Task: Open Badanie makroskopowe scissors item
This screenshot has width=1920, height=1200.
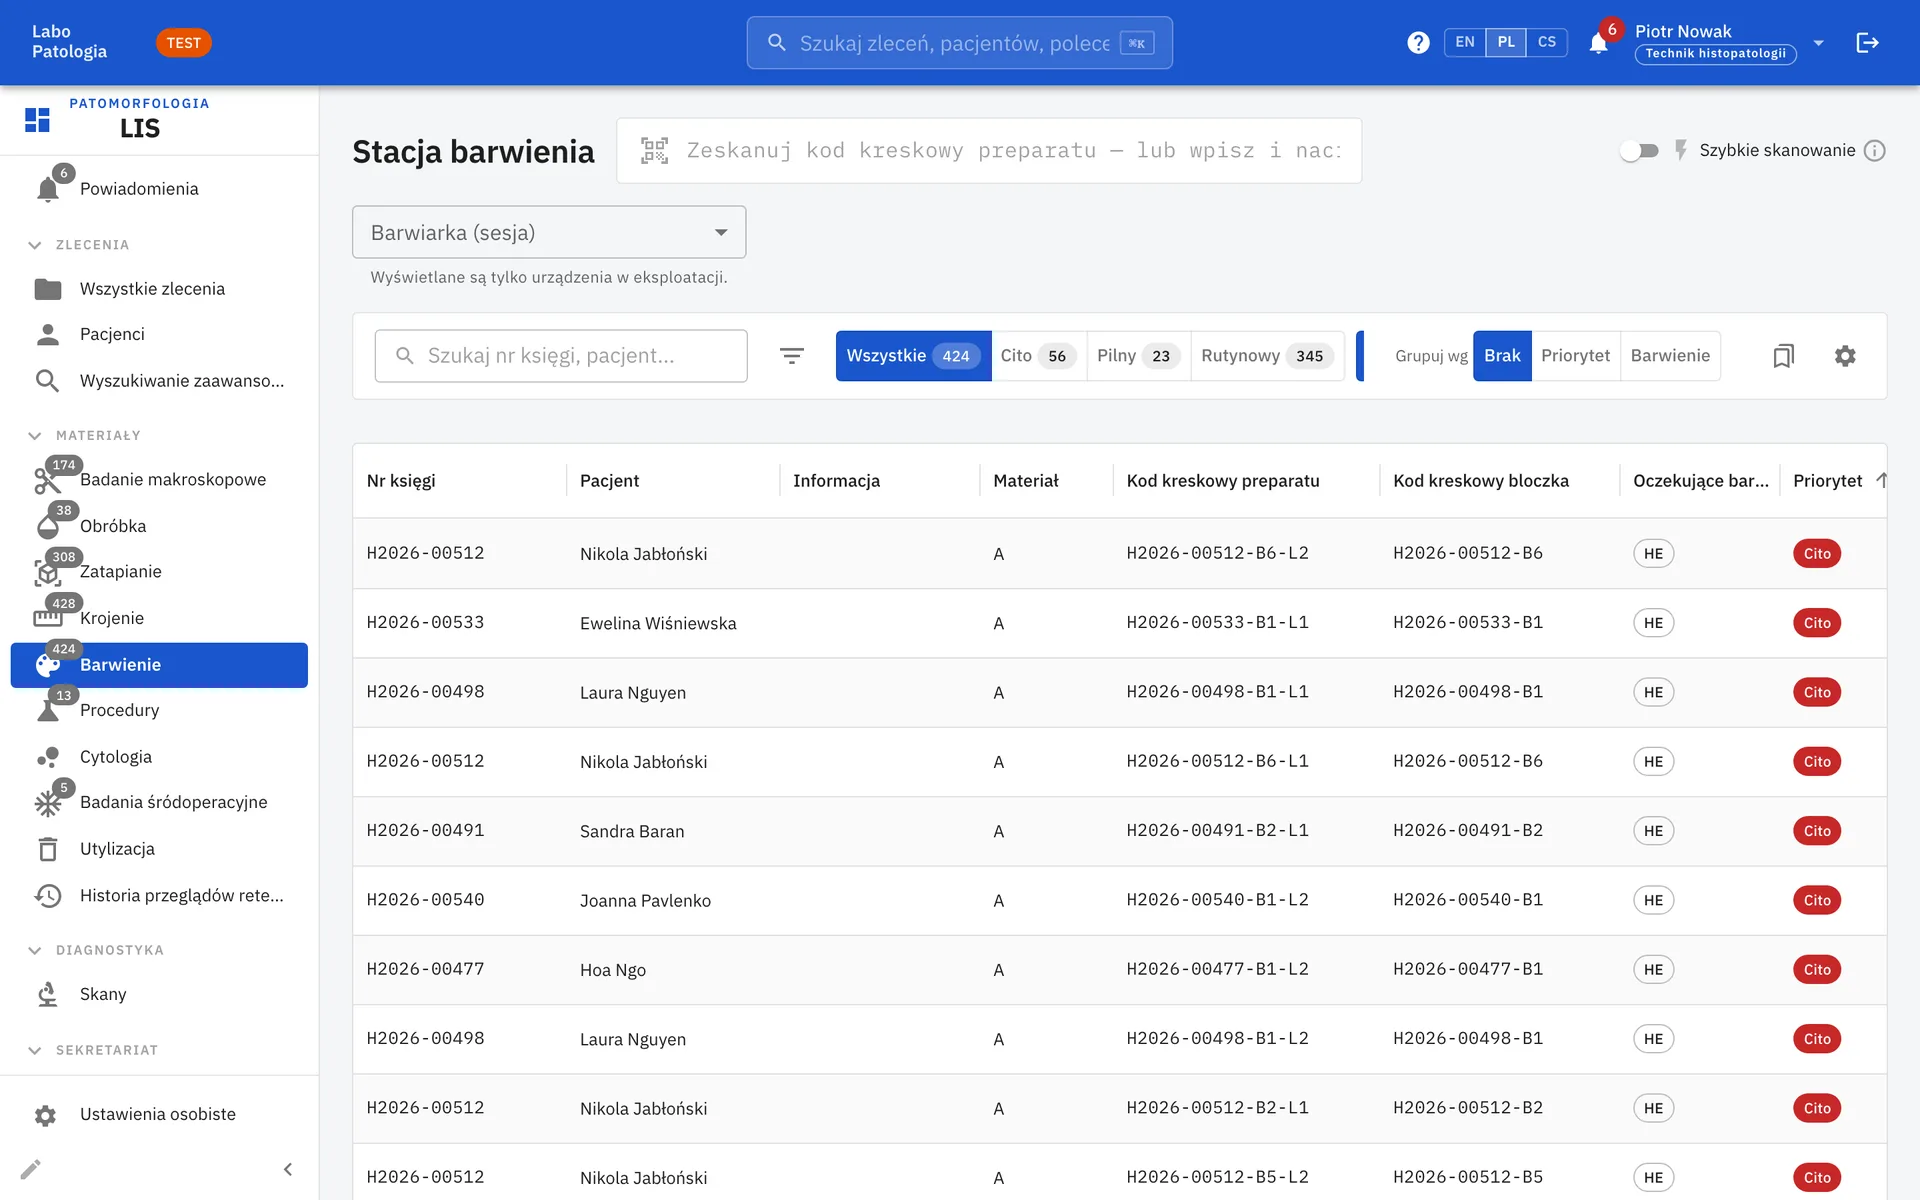Action: [x=159, y=480]
